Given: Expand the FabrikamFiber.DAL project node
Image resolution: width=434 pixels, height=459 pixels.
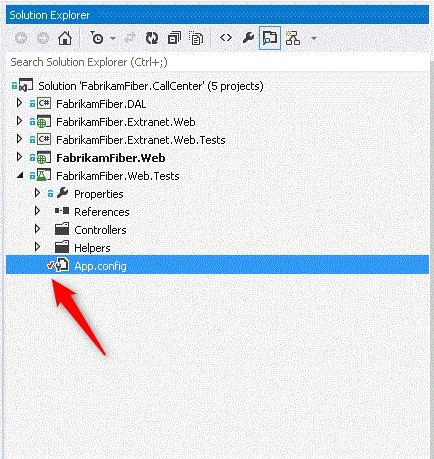Looking at the screenshot, I should 19,103.
